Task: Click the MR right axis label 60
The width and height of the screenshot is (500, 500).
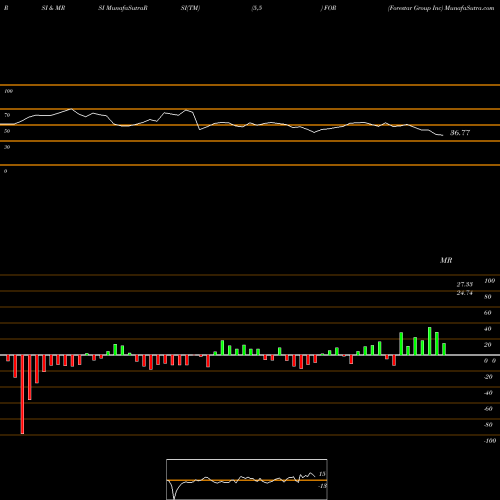Action: tap(487, 313)
